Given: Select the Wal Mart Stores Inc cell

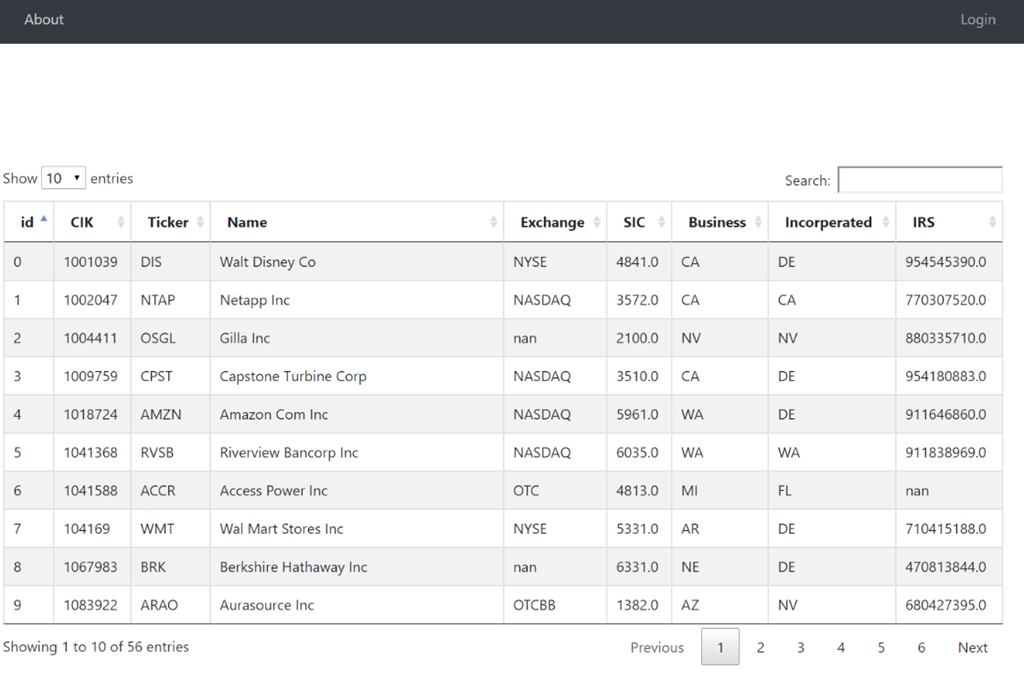Looking at the screenshot, I should [x=357, y=528].
